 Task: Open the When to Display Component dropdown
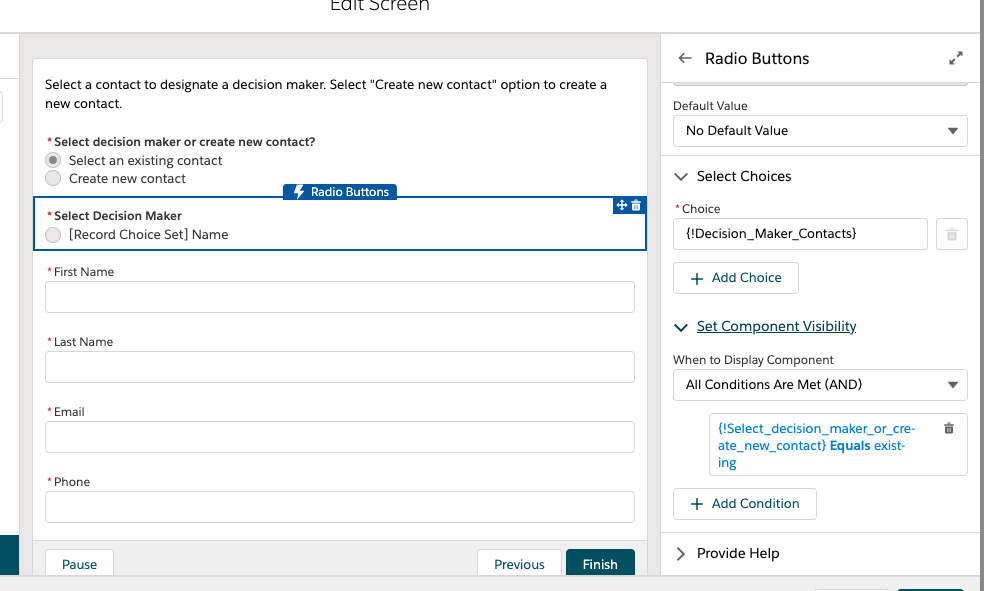(820, 384)
